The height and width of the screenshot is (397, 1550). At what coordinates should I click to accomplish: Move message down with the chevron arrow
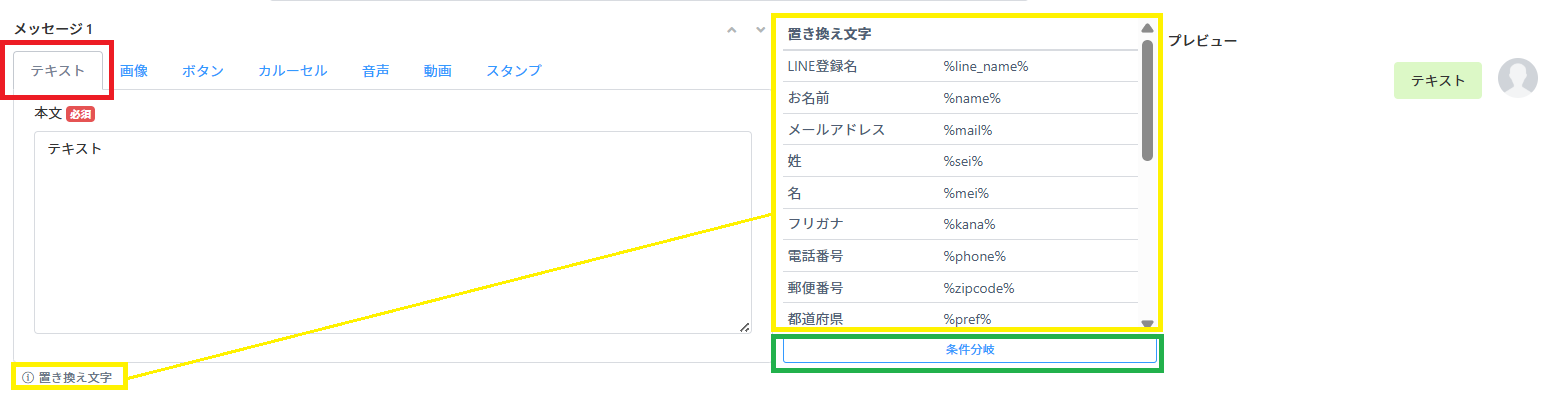760,29
